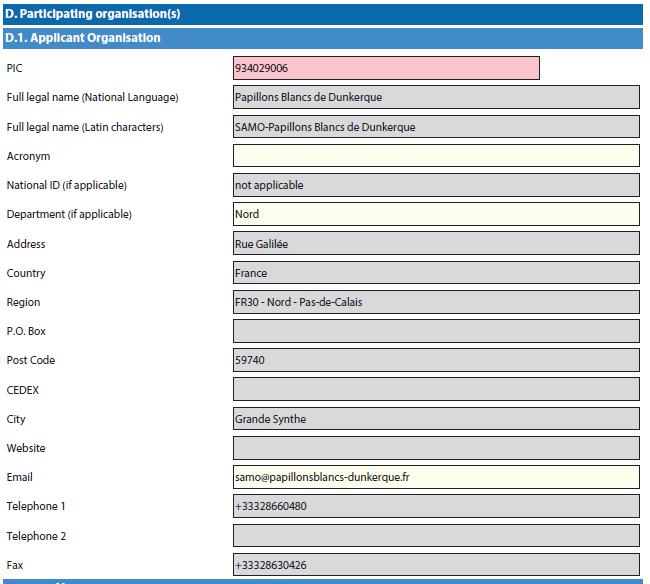Click the P.O. Box label
This screenshot has width=650, height=584.
point(26,331)
